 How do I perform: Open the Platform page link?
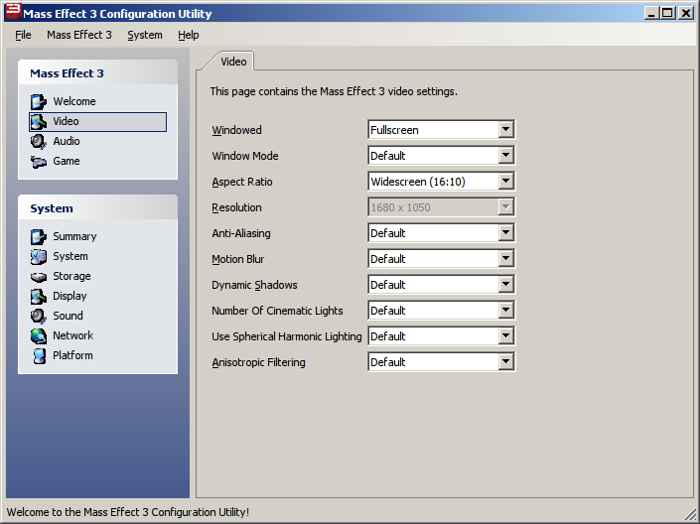point(73,356)
